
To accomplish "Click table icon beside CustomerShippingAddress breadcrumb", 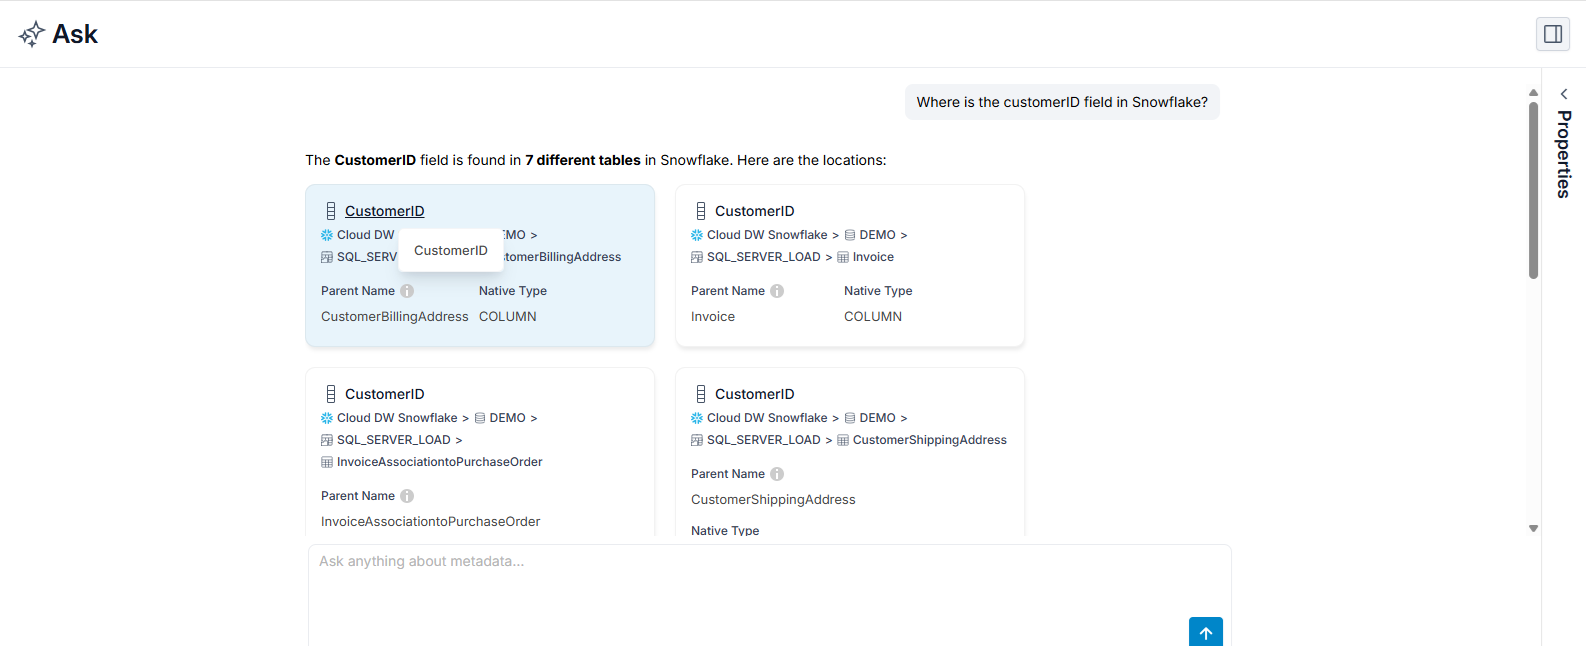I will pos(843,440).
